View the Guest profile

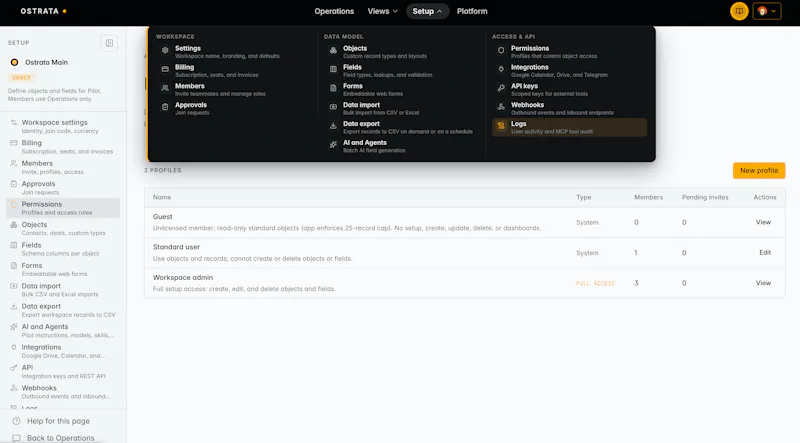click(763, 222)
